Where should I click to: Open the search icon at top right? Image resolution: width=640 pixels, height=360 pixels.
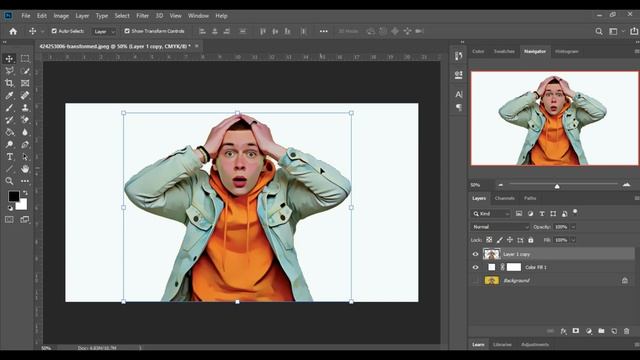pos(599,31)
